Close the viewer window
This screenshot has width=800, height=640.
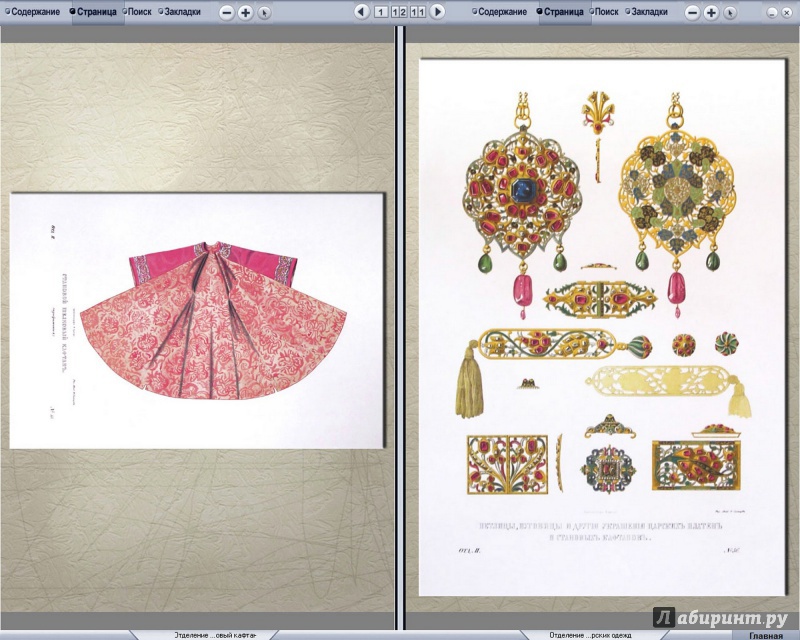pos(787,14)
